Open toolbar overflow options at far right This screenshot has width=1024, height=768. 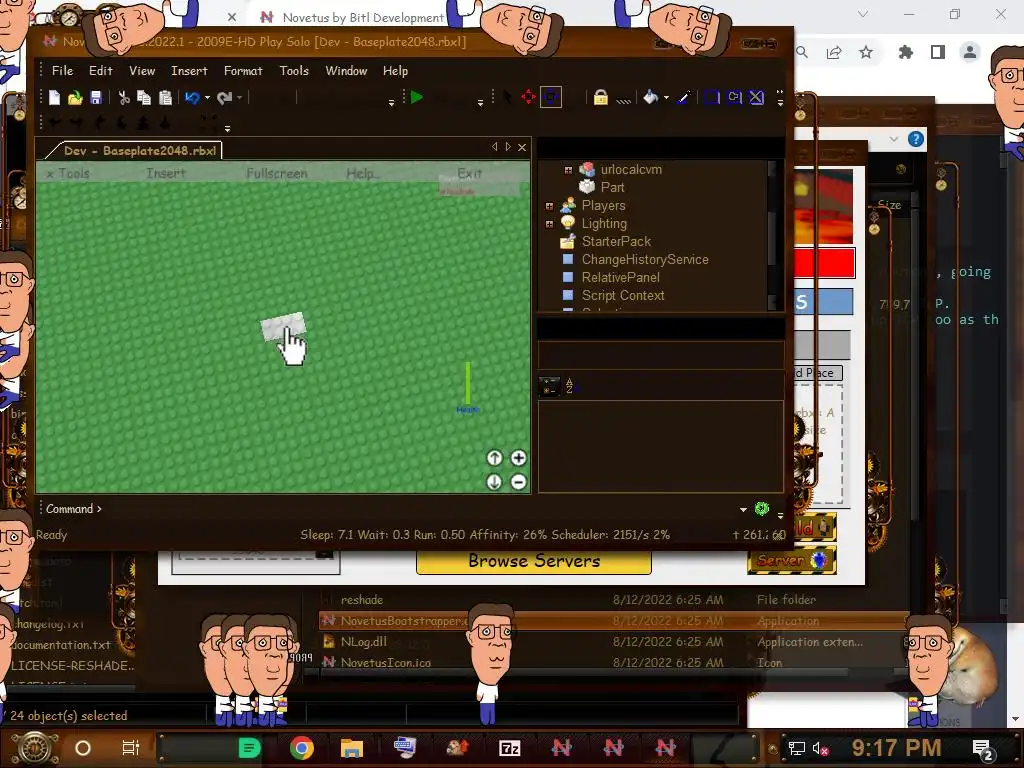click(780, 98)
